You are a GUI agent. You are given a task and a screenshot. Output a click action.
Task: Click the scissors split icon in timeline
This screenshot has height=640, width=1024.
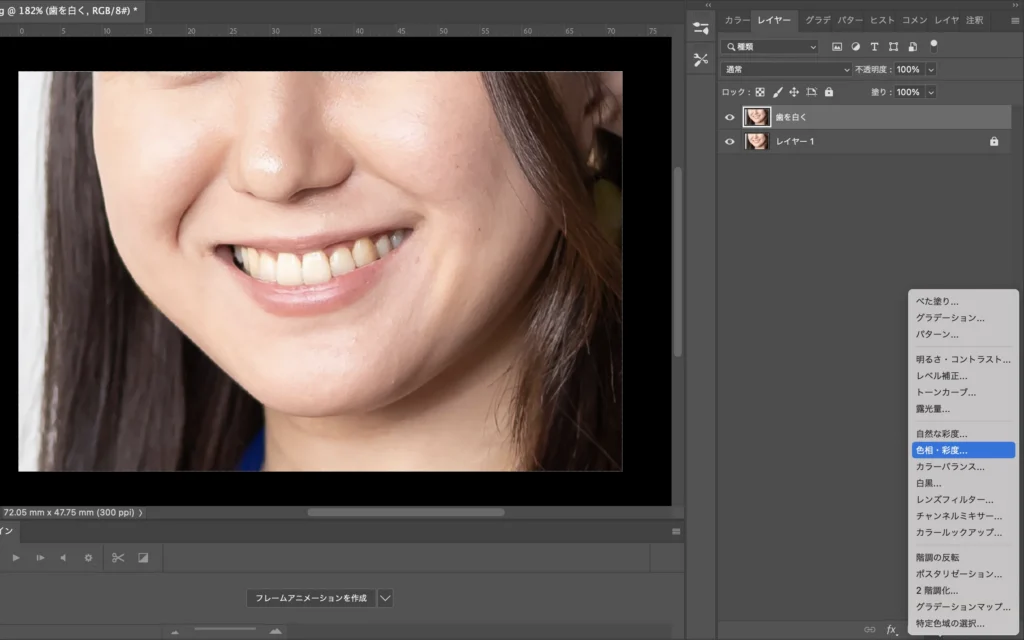point(118,557)
